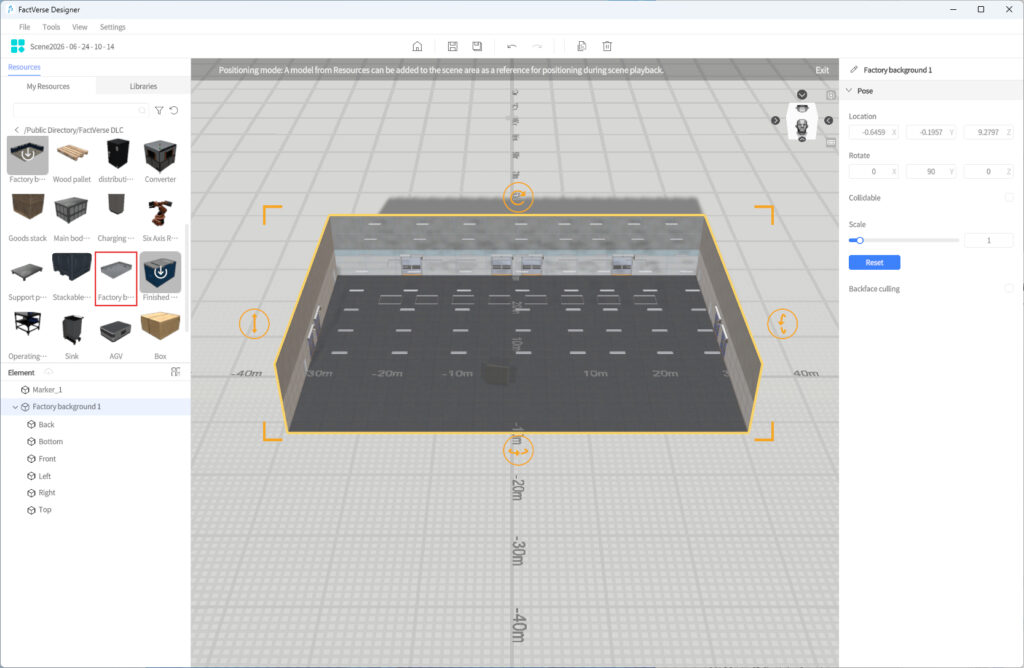
Task: Click the blue Reset button
Action: [874, 262]
